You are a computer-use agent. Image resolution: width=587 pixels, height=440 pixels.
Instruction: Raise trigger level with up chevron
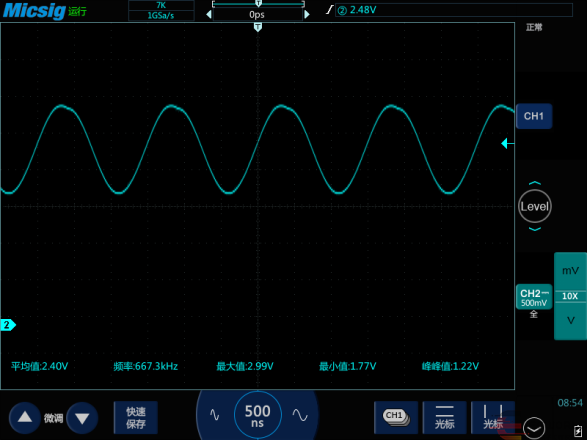535,183
